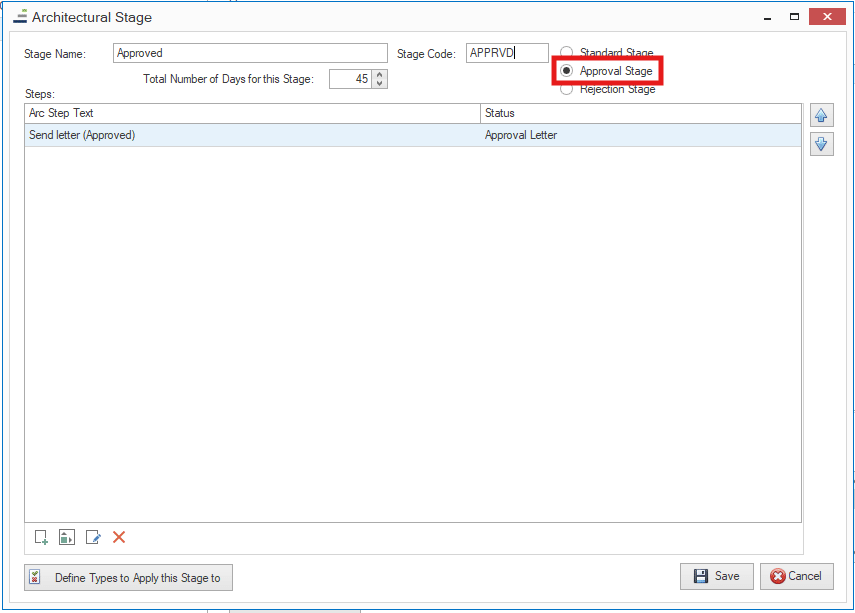Viewport: 855px width, 613px height.
Task: Increase total number of days for stage
Action: (x=380, y=75)
